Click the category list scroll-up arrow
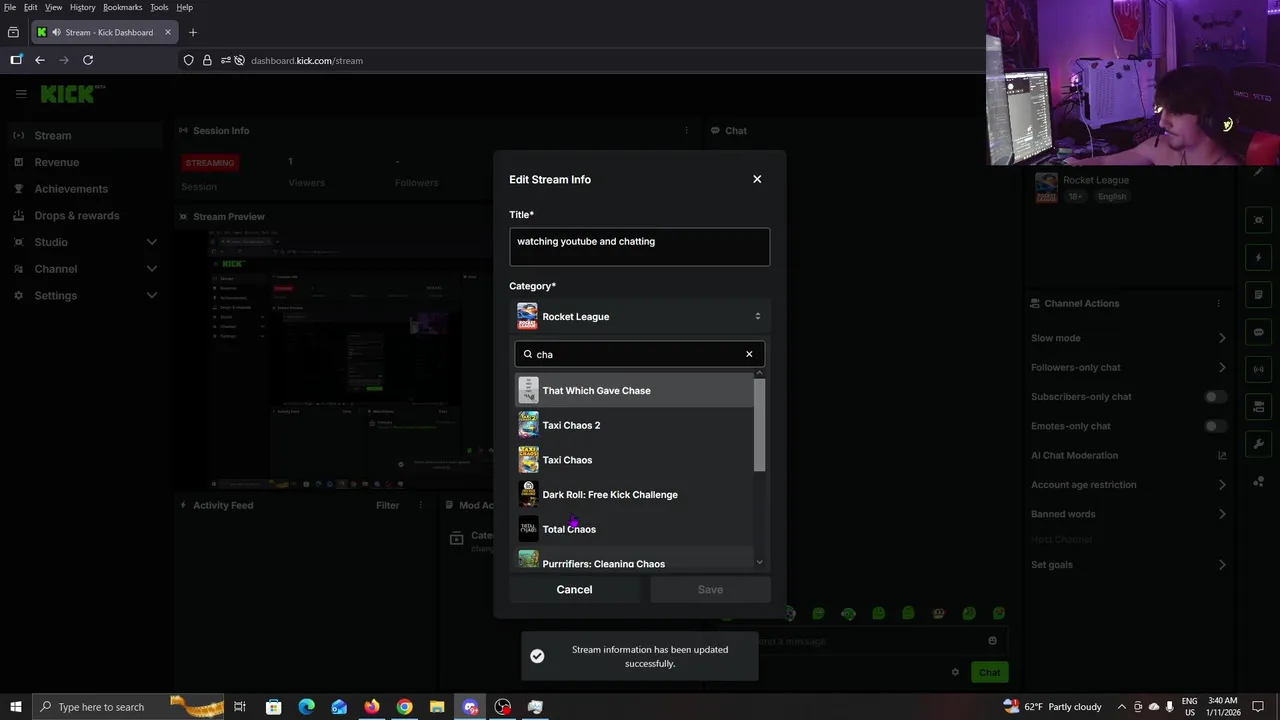The image size is (1280, 720). pos(759,374)
